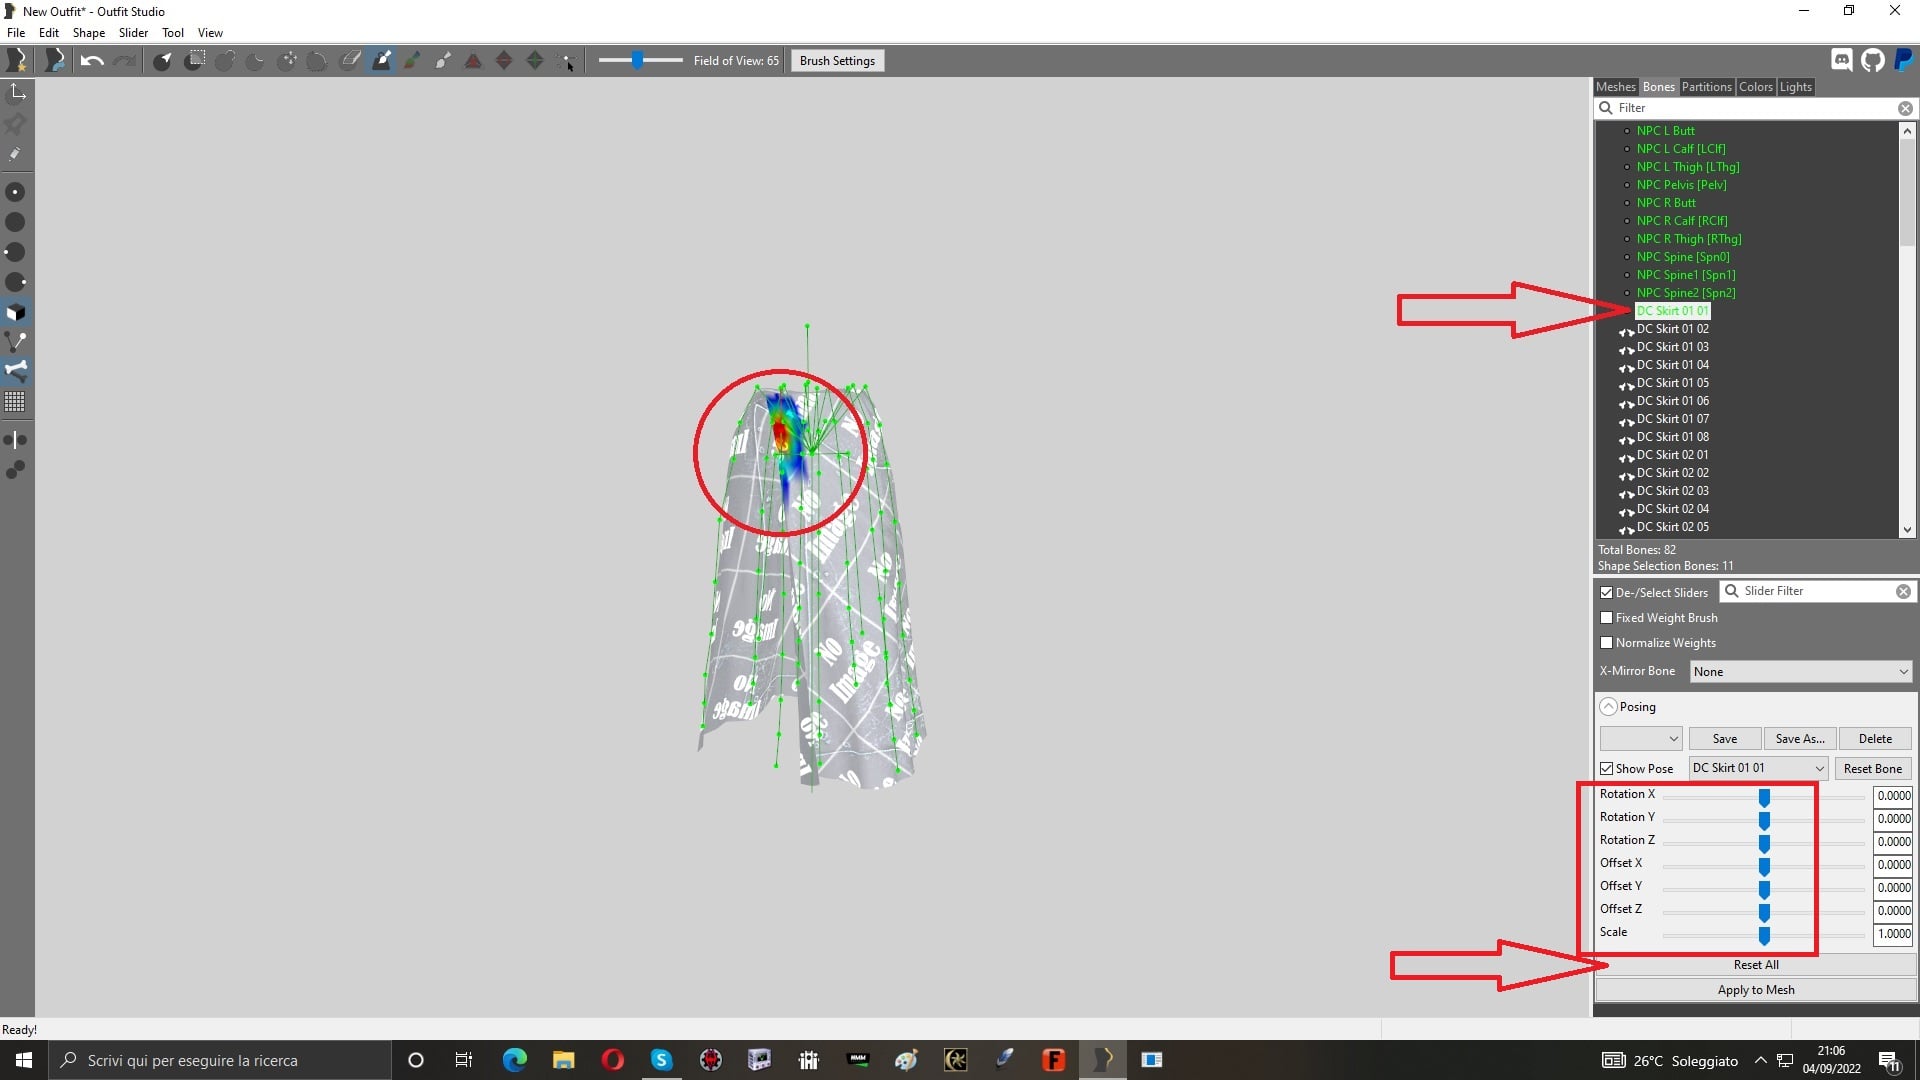
Task: Select the Flip Edge tool
Action: (504, 61)
